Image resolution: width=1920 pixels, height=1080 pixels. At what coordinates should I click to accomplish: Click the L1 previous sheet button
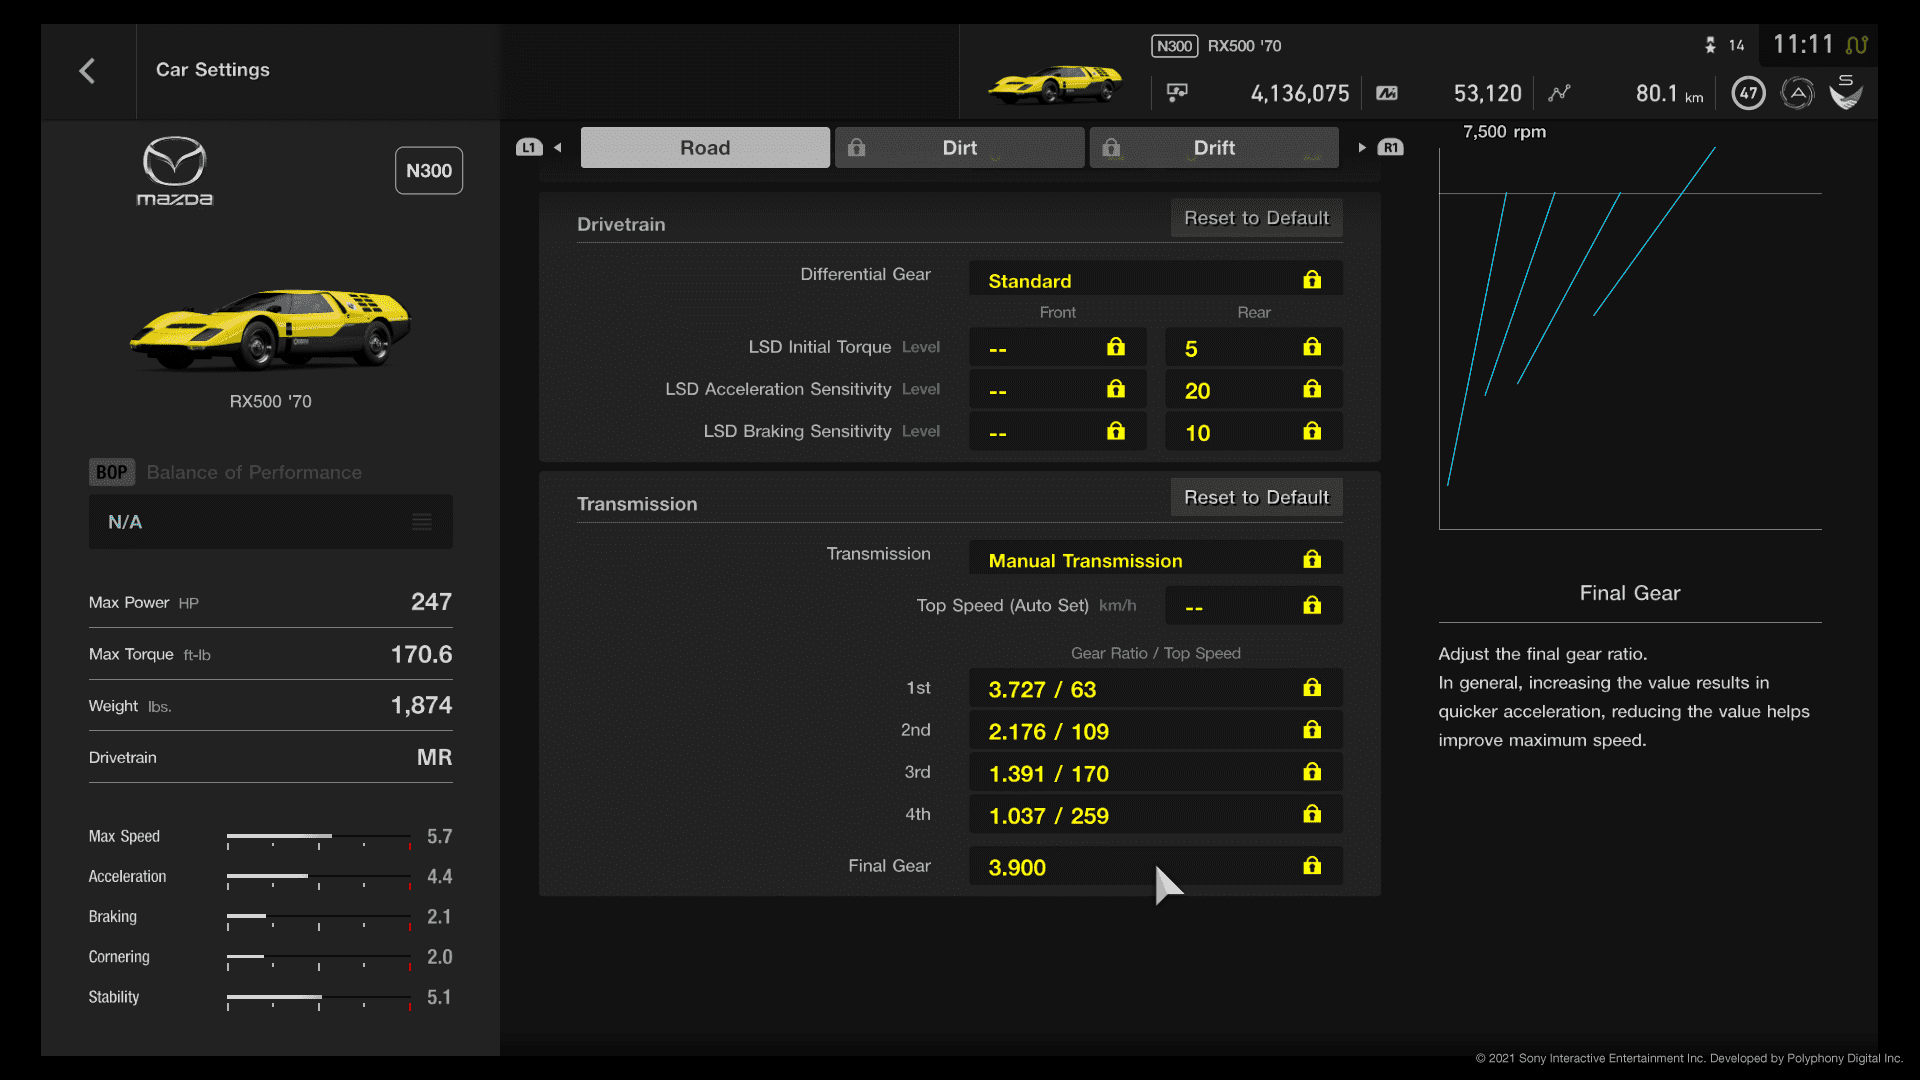tap(529, 148)
